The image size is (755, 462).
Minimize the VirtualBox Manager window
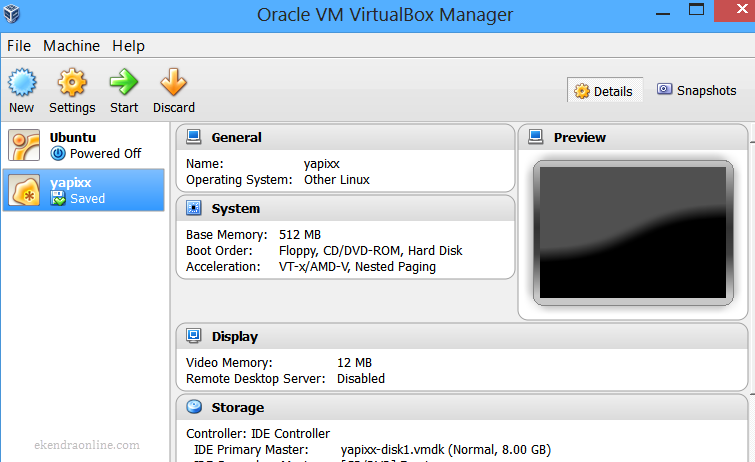tap(663, 12)
